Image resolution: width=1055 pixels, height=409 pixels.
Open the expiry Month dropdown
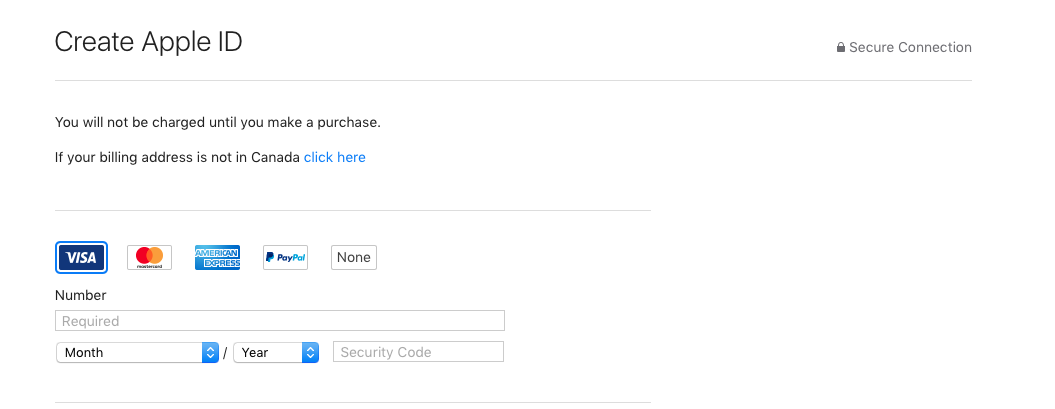click(x=137, y=352)
